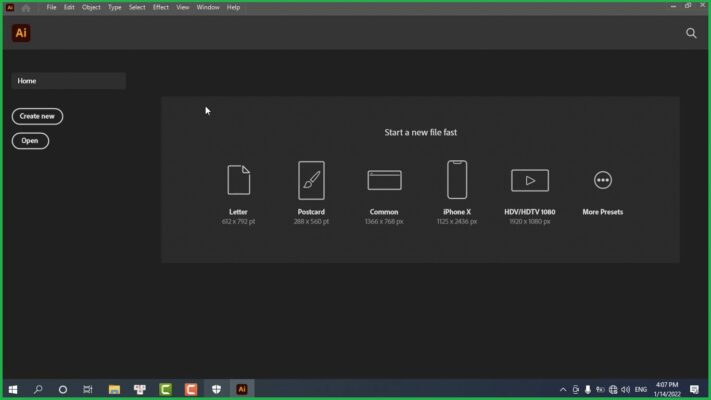Open the File menu

[51, 7]
